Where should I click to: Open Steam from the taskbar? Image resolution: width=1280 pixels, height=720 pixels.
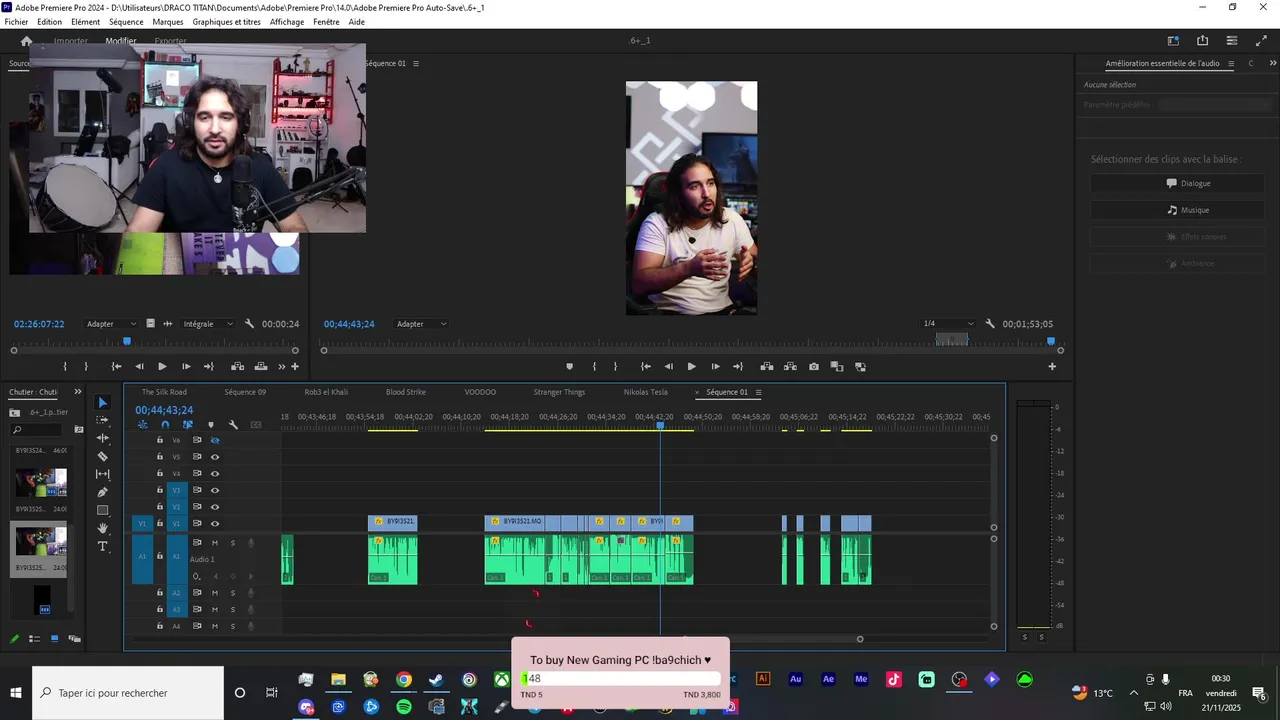436,680
